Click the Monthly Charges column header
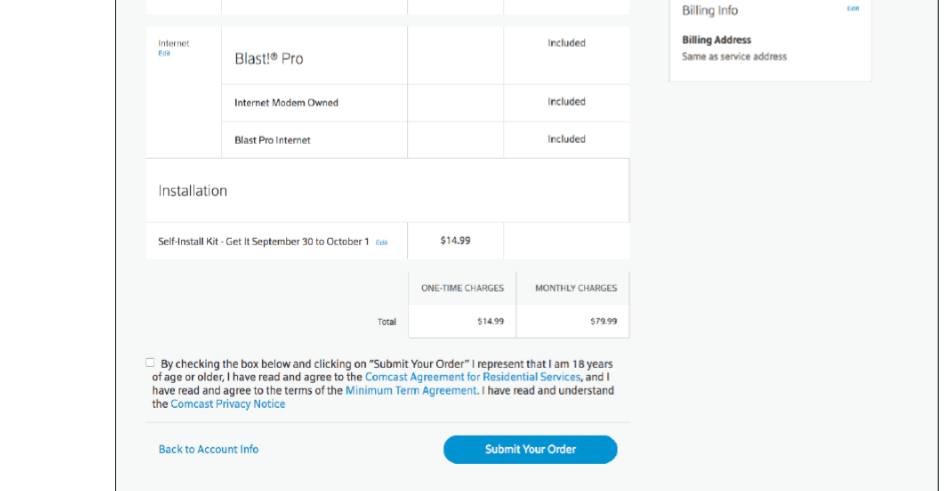Viewport: 946px width, 491px height. (576, 288)
